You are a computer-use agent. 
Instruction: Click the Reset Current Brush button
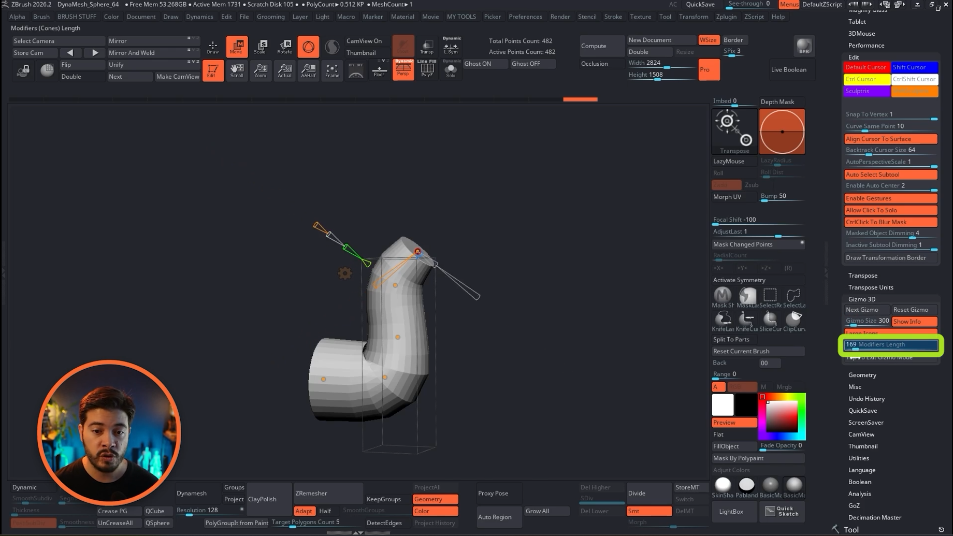click(758, 351)
